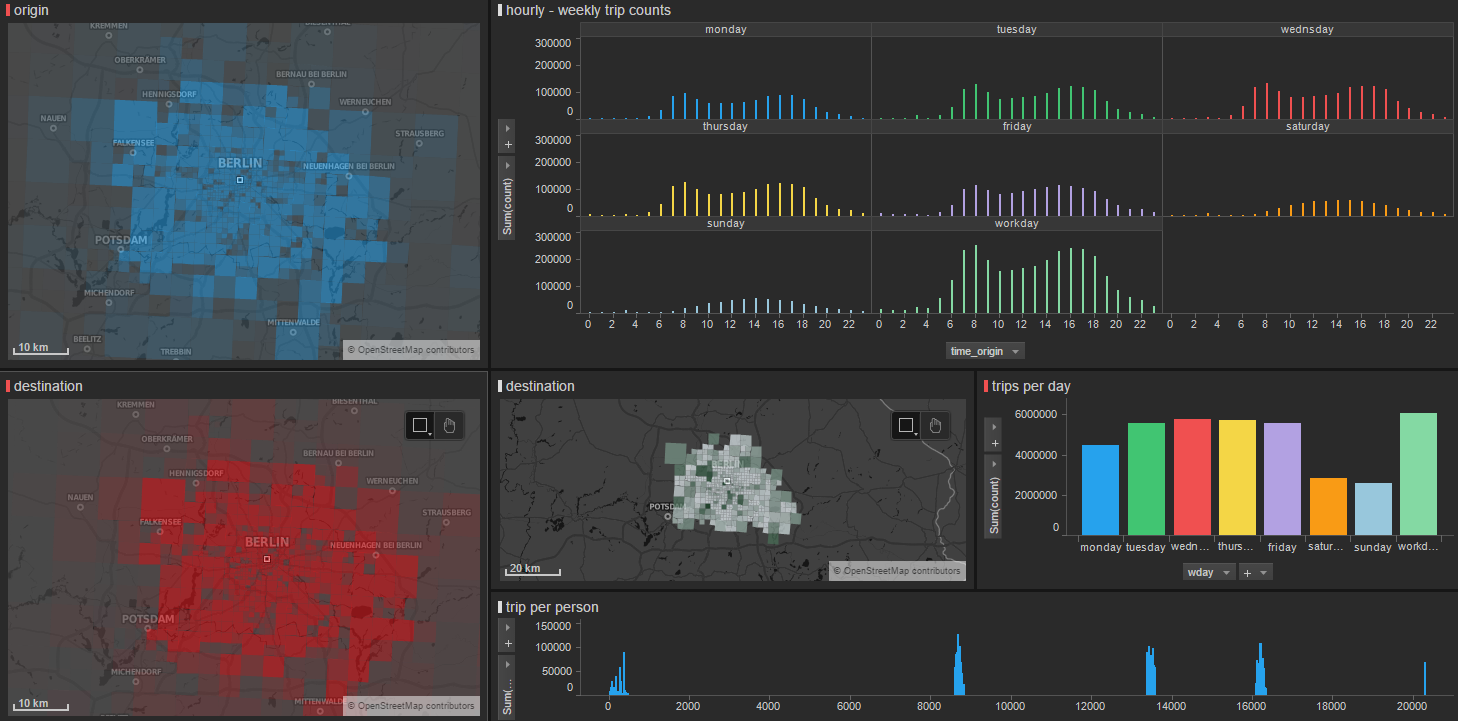Click plus icon beside trip per person chart
The height and width of the screenshot is (721, 1458).
pos(508,644)
